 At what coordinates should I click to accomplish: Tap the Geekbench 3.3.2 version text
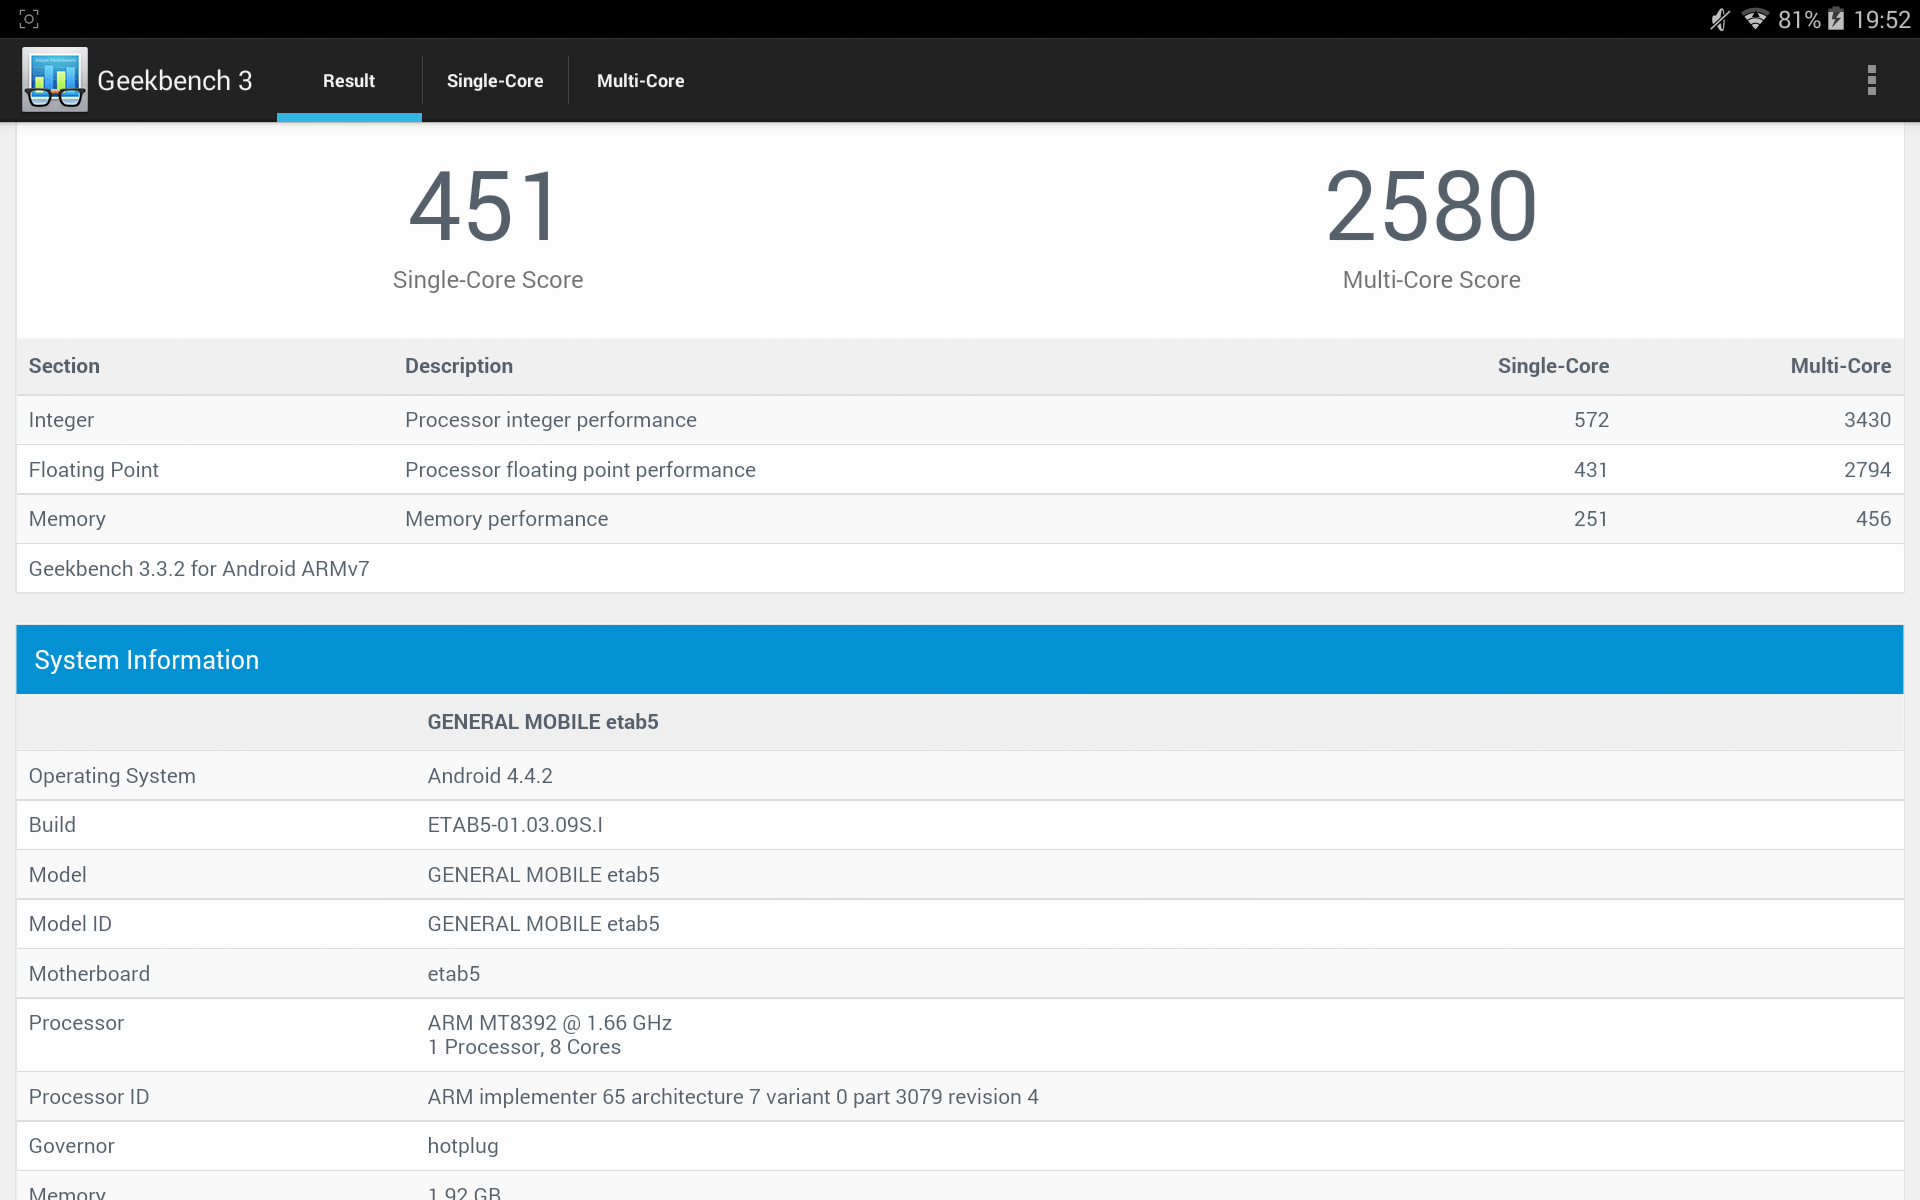199,569
